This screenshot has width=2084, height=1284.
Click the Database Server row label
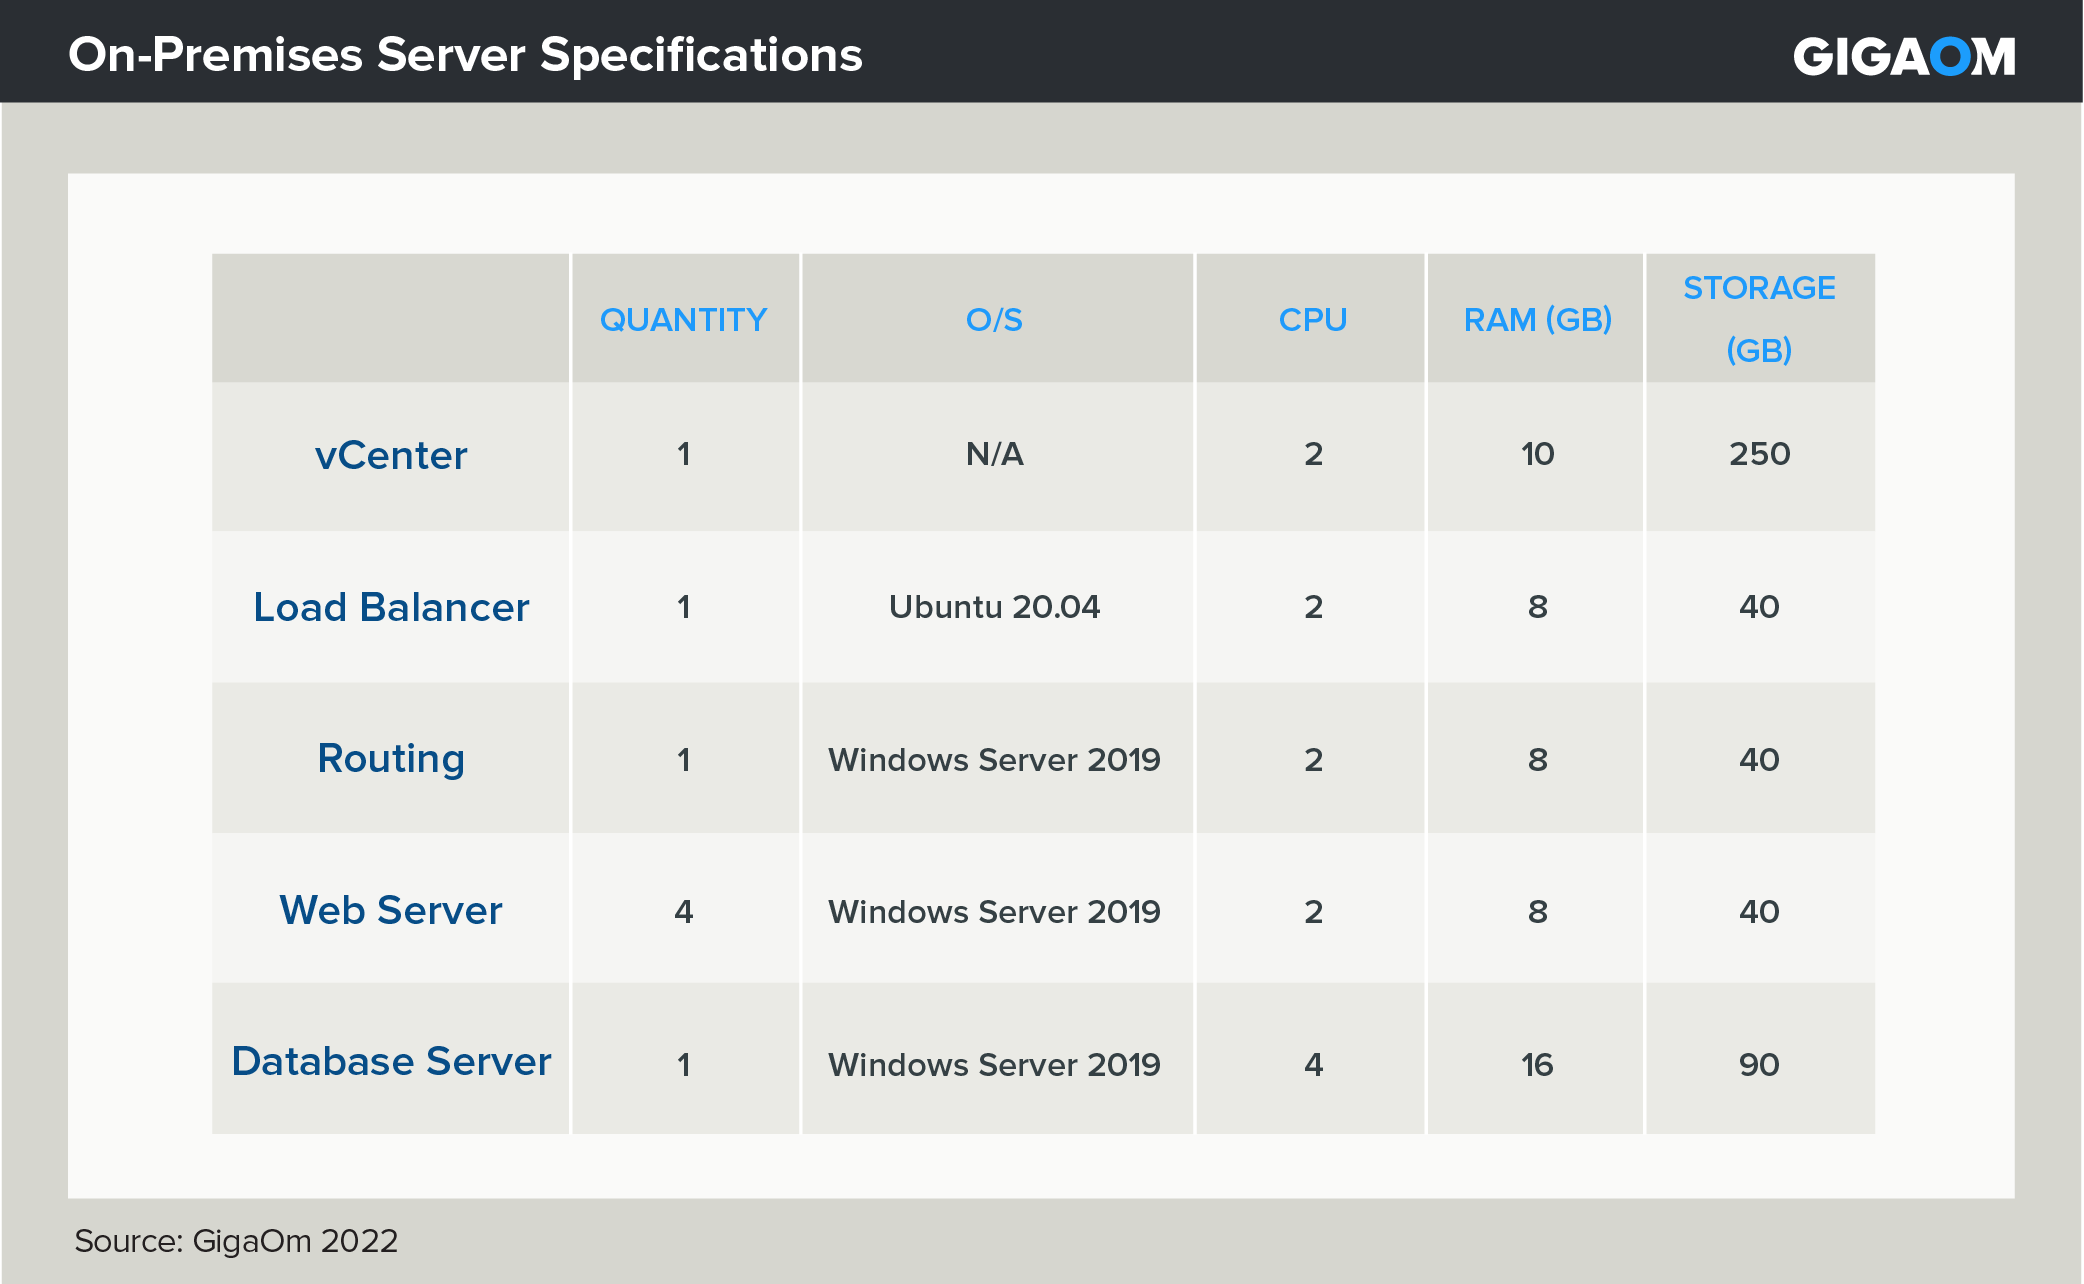[x=391, y=1062]
